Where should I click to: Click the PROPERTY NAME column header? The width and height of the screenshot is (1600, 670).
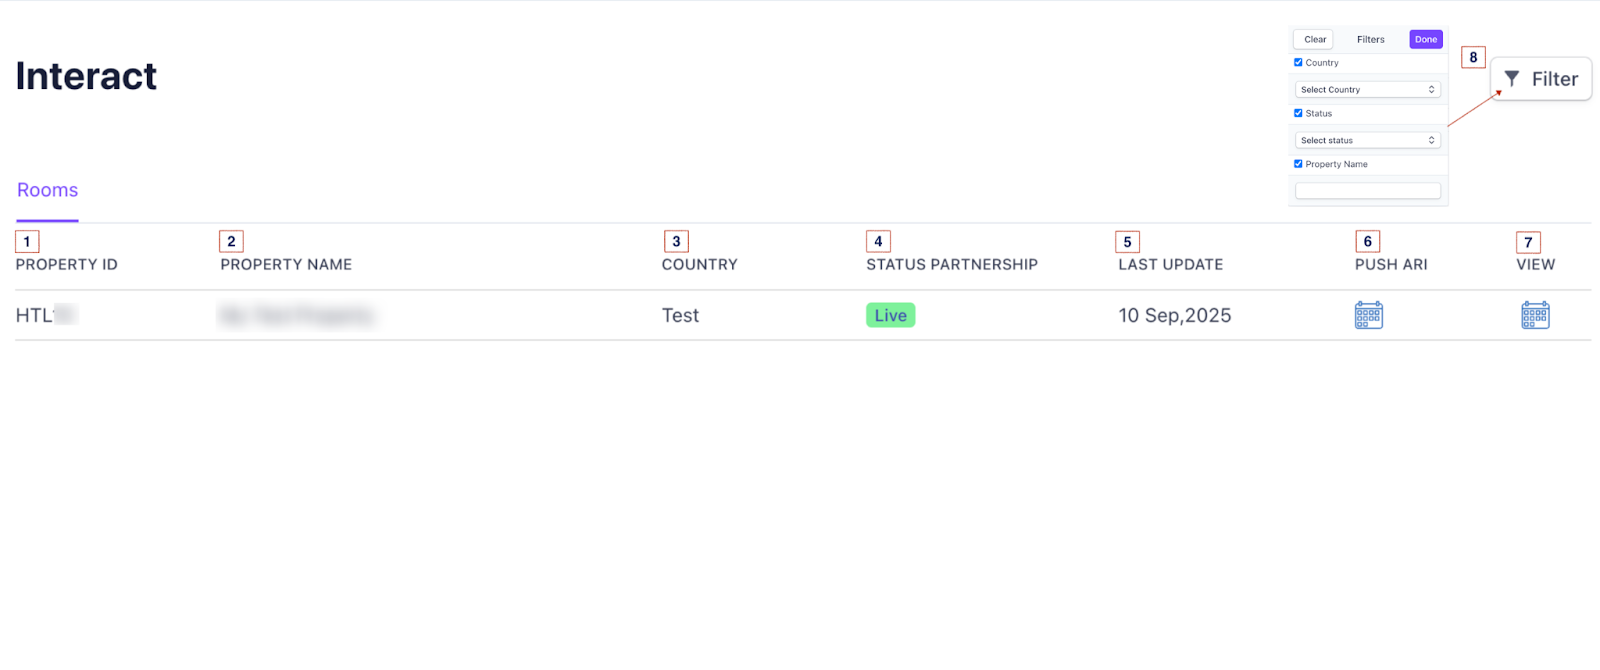(x=286, y=264)
